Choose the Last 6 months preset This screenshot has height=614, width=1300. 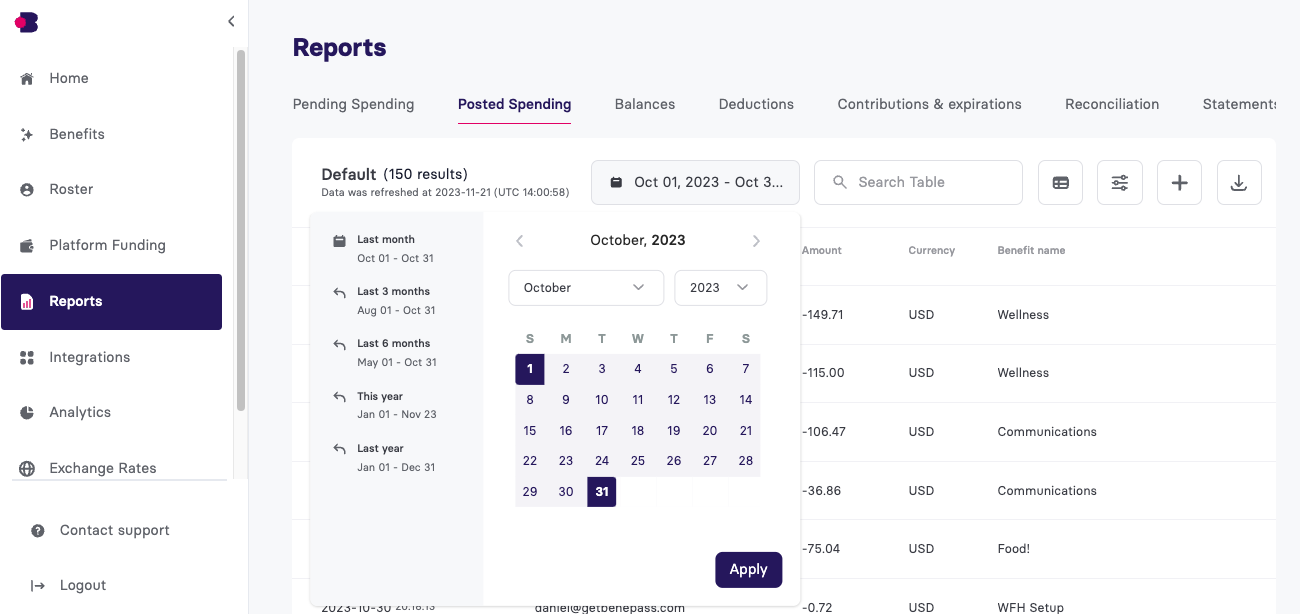(396, 353)
